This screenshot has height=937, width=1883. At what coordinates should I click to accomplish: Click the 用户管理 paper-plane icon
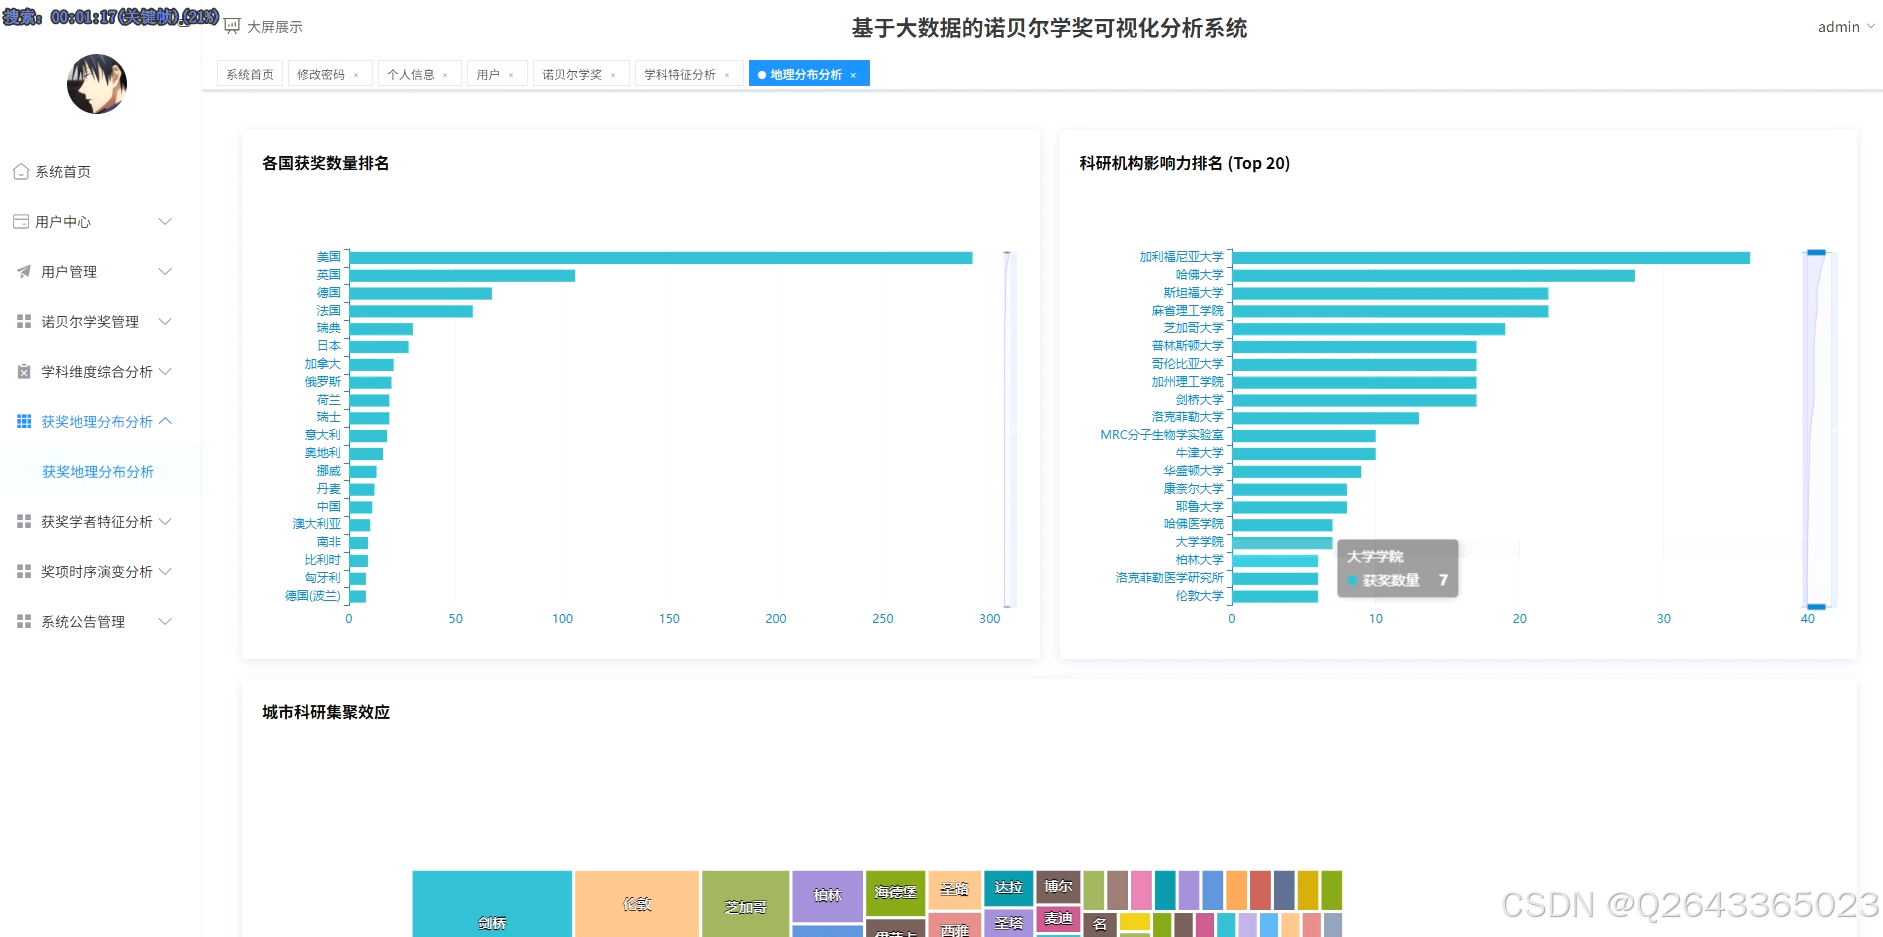(24, 272)
